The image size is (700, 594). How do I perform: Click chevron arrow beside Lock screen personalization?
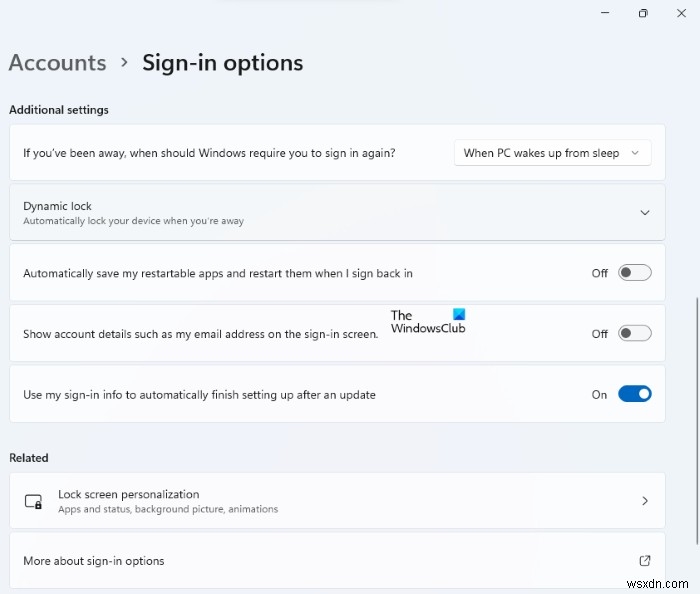(x=645, y=501)
